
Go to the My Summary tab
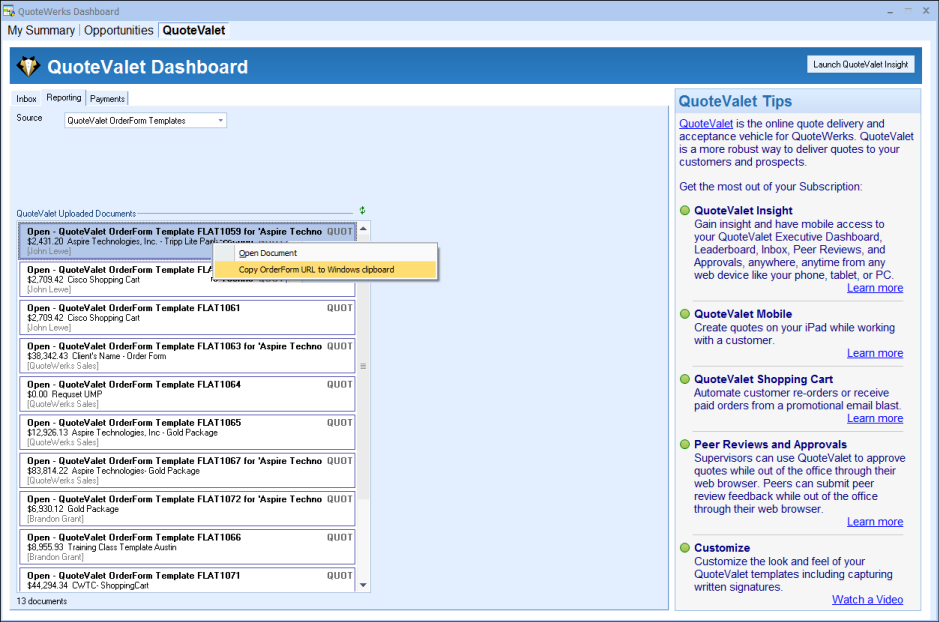click(41, 30)
